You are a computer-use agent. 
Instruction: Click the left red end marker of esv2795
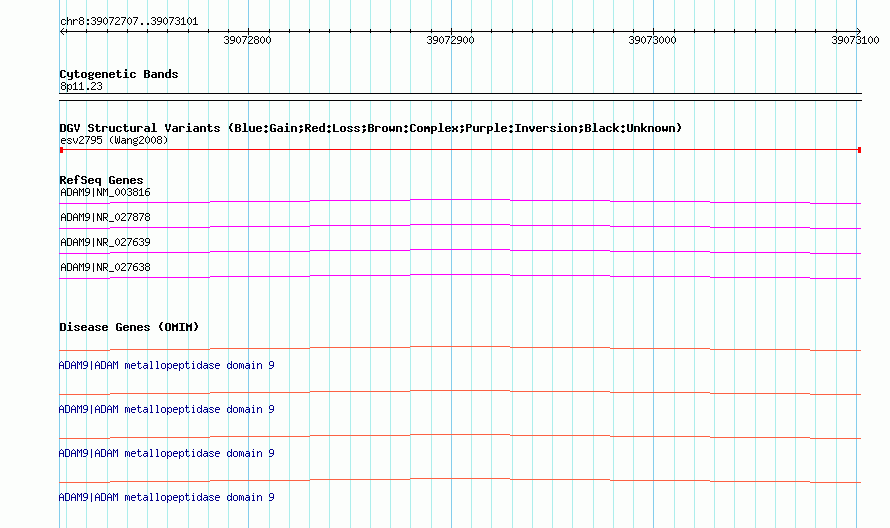coord(61,150)
